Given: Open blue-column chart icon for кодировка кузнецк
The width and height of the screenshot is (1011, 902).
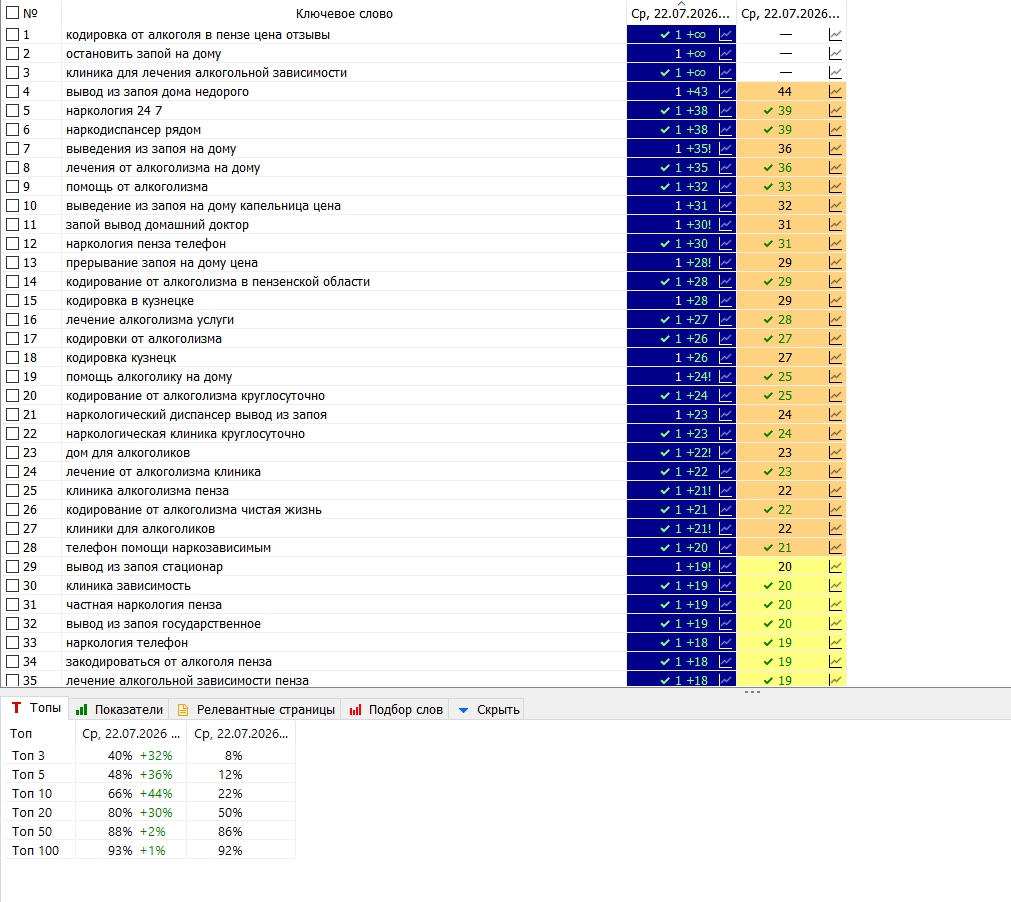Looking at the screenshot, I should pos(725,358).
